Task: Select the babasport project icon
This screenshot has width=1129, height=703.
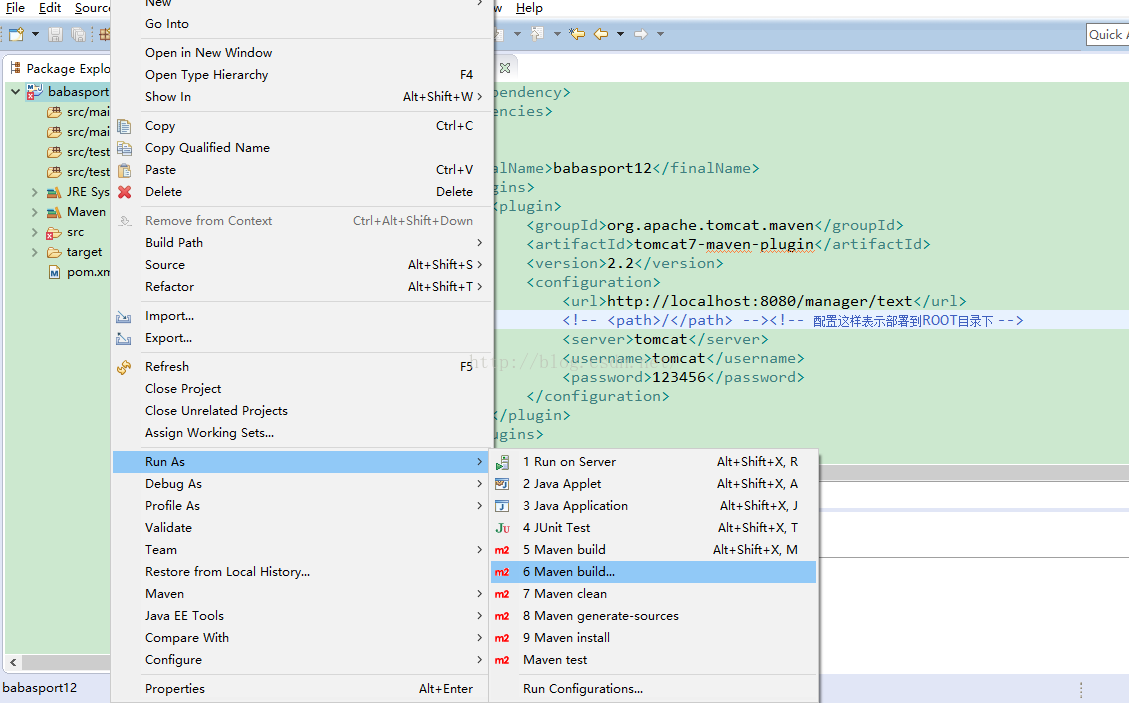Action: point(35,91)
